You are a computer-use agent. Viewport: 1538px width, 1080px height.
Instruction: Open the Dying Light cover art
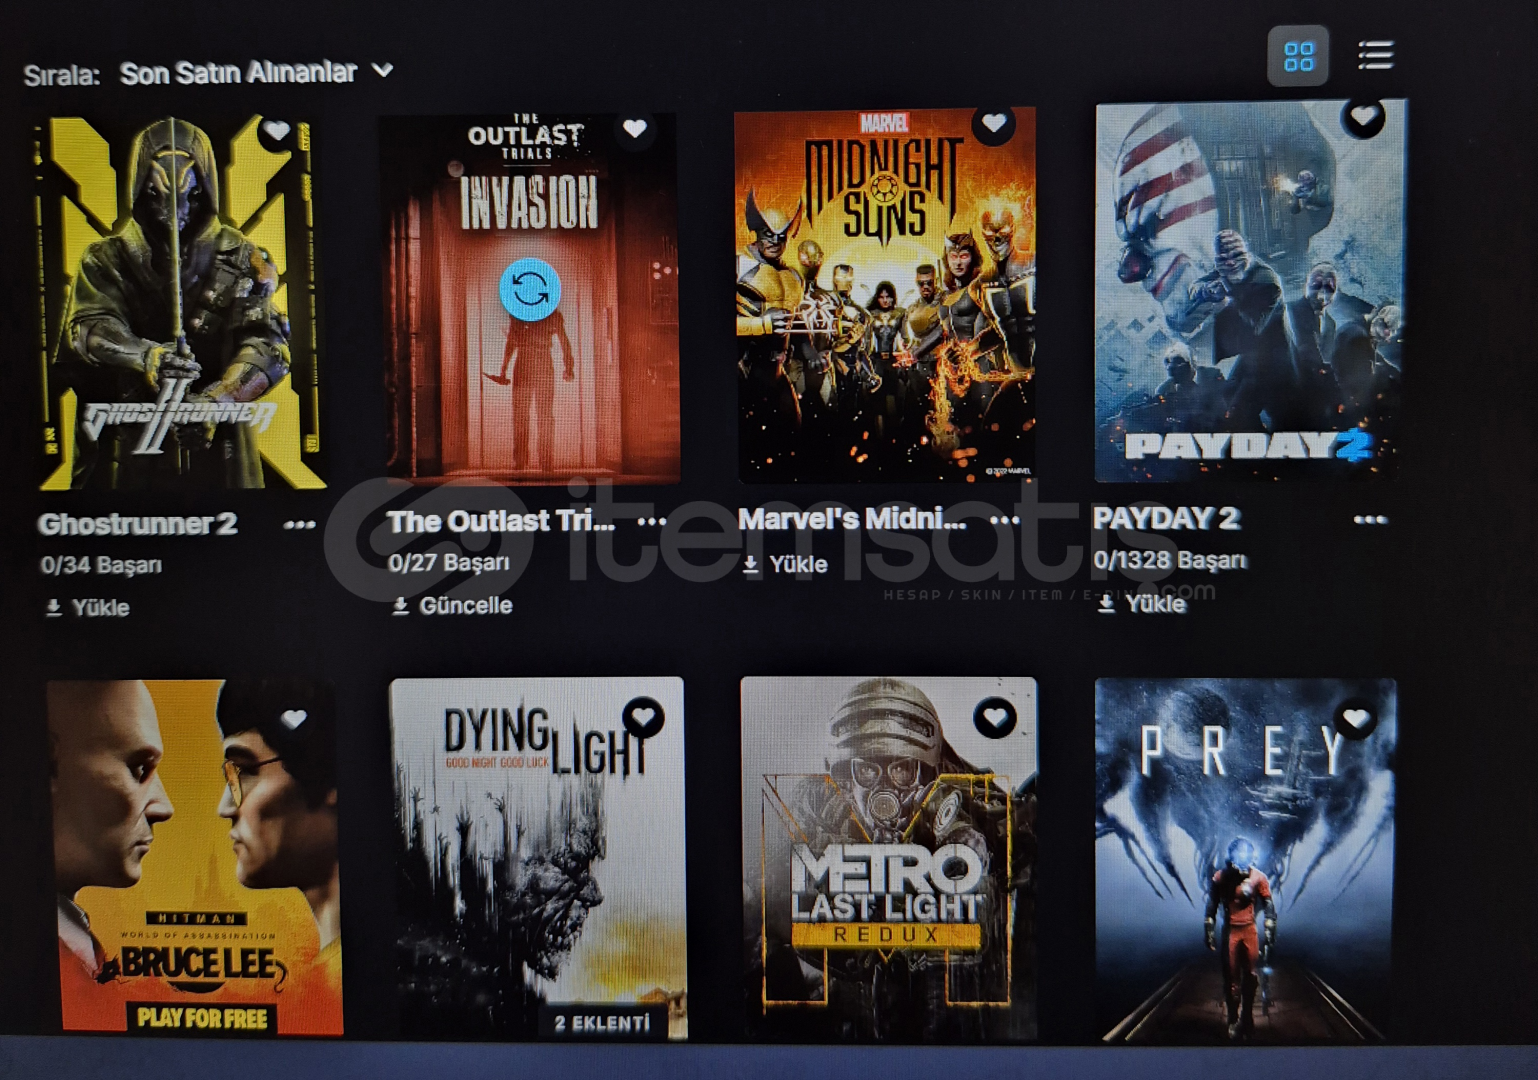537,859
